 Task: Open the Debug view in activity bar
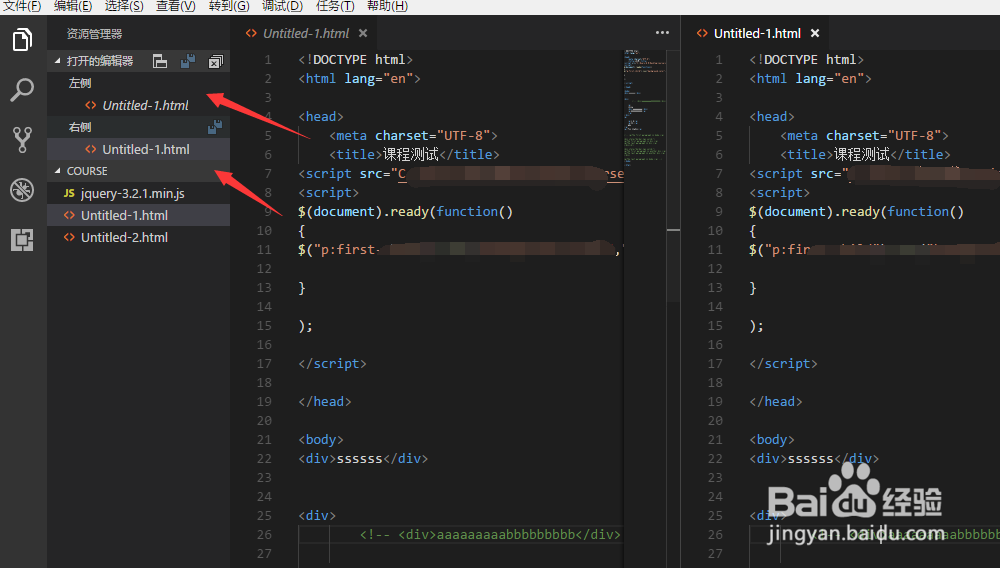click(x=22, y=190)
